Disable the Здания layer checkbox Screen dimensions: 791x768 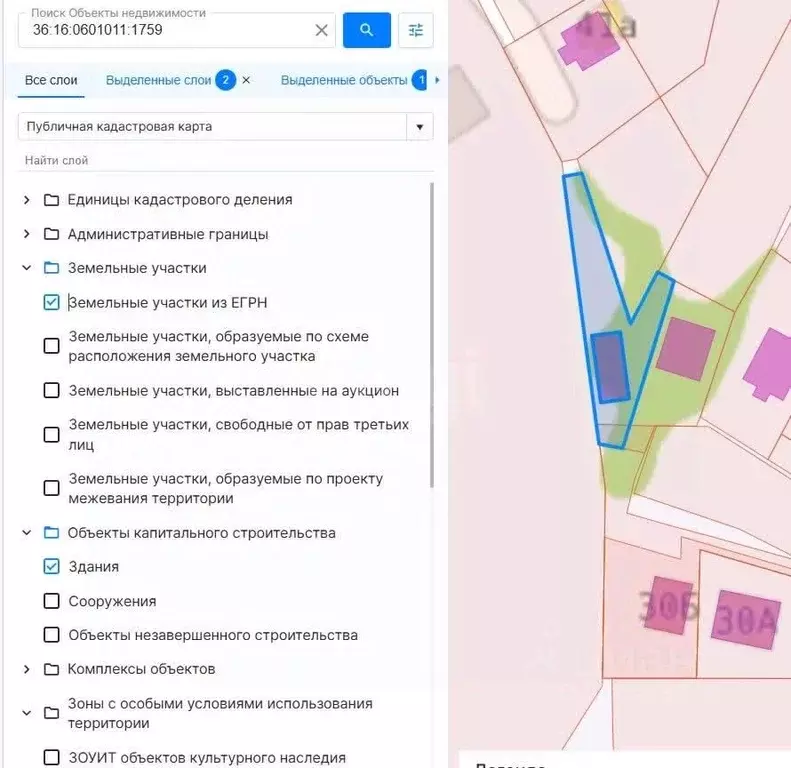[51, 566]
